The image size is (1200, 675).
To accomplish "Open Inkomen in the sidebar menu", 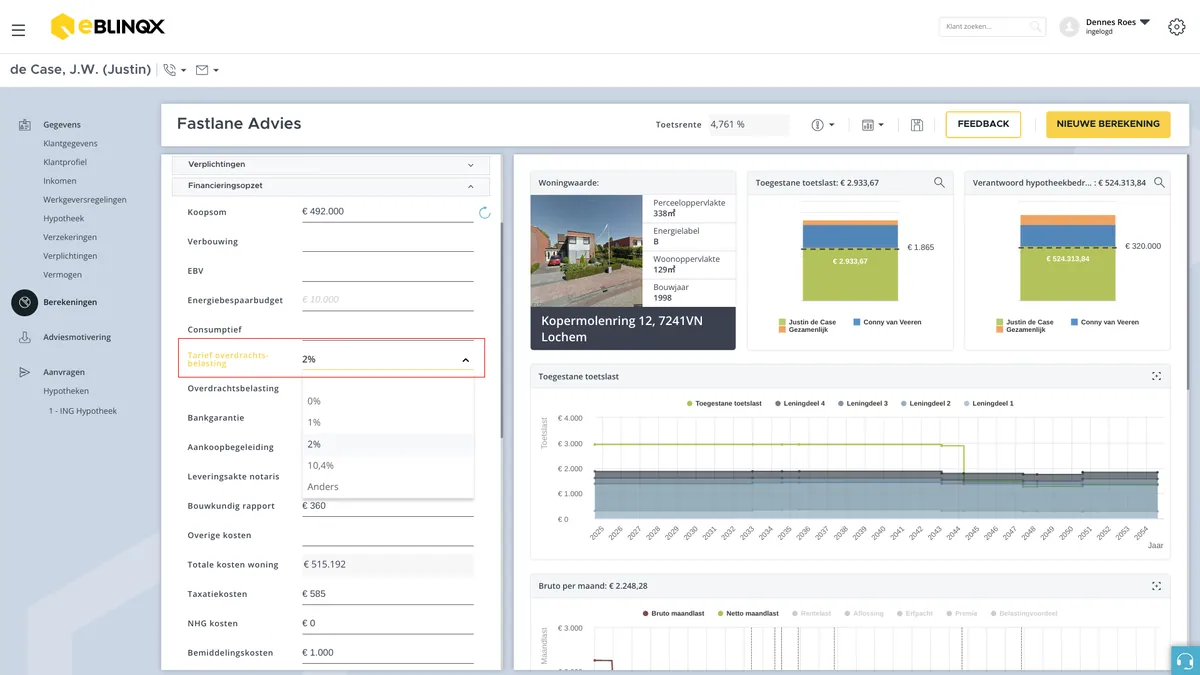I will pos(60,181).
